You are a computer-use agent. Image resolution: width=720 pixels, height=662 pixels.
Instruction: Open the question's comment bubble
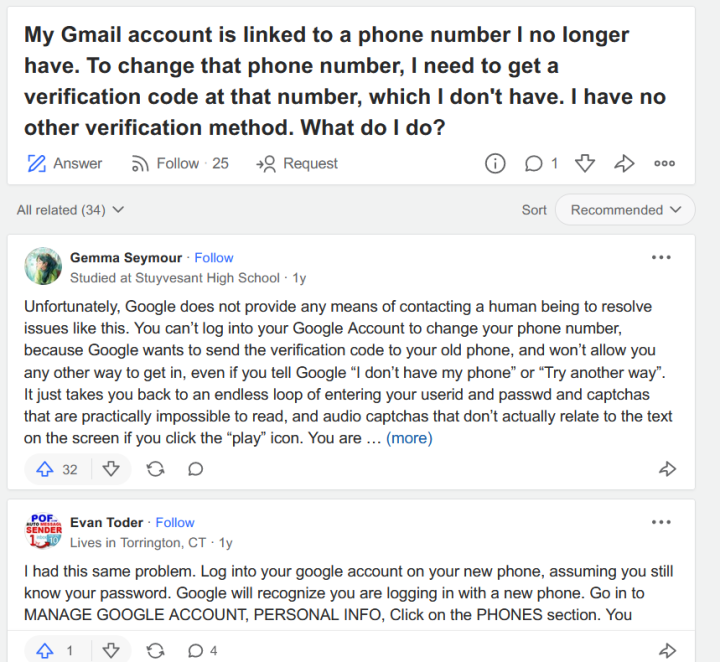(x=533, y=163)
